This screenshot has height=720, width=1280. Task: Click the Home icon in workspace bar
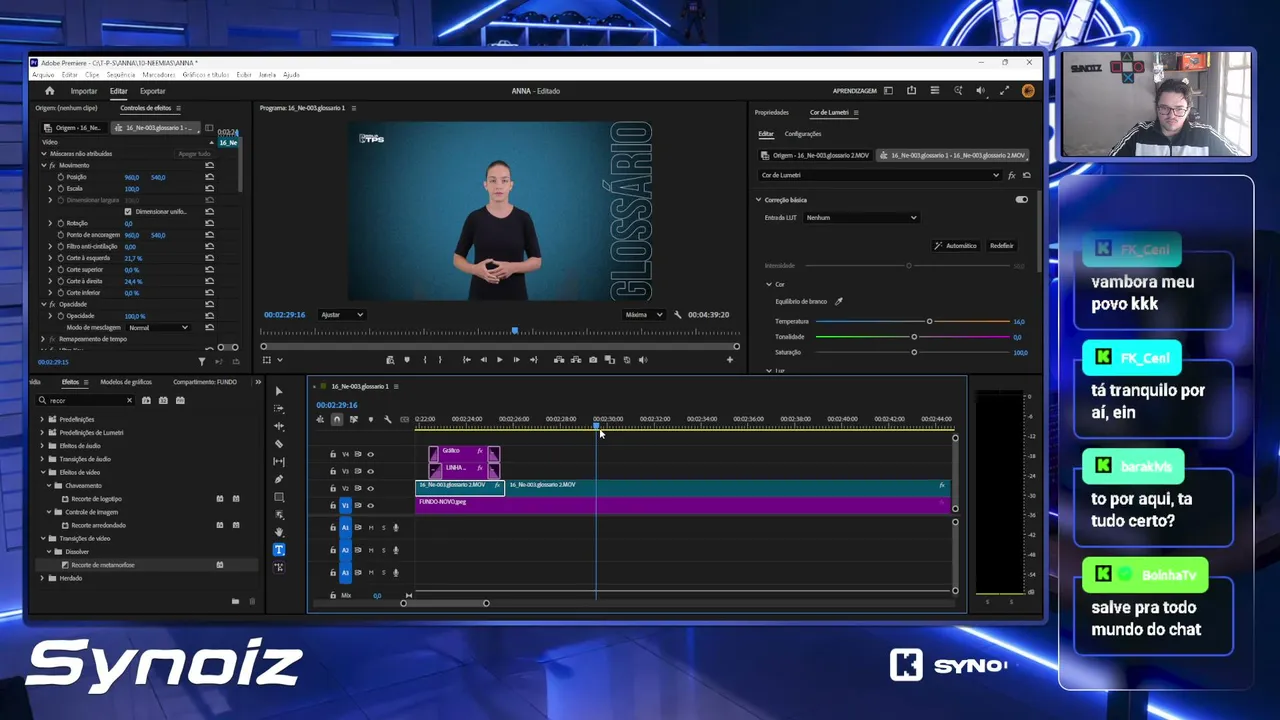click(x=49, y=91)
